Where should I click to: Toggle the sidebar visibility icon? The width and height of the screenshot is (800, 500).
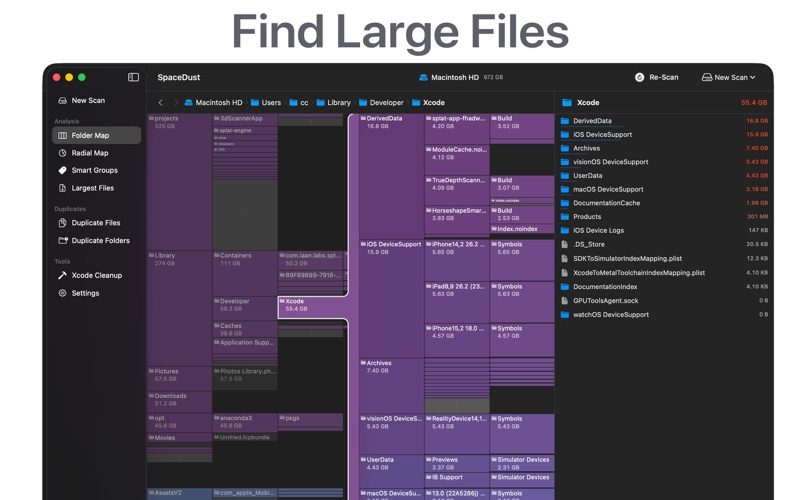click(133, 77)
